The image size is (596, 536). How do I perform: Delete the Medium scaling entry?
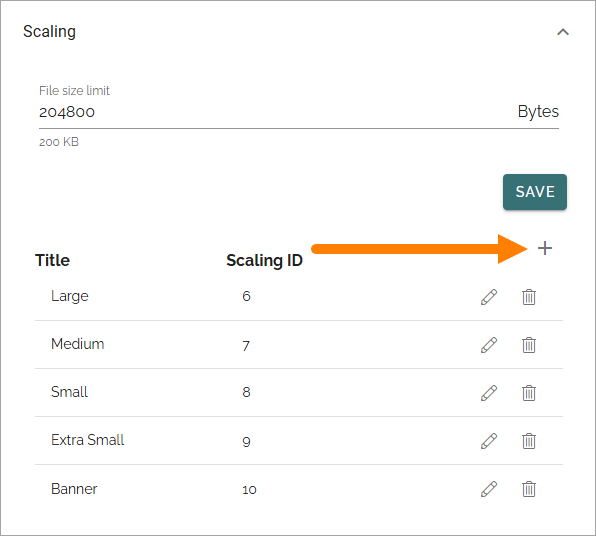(529, 345)
